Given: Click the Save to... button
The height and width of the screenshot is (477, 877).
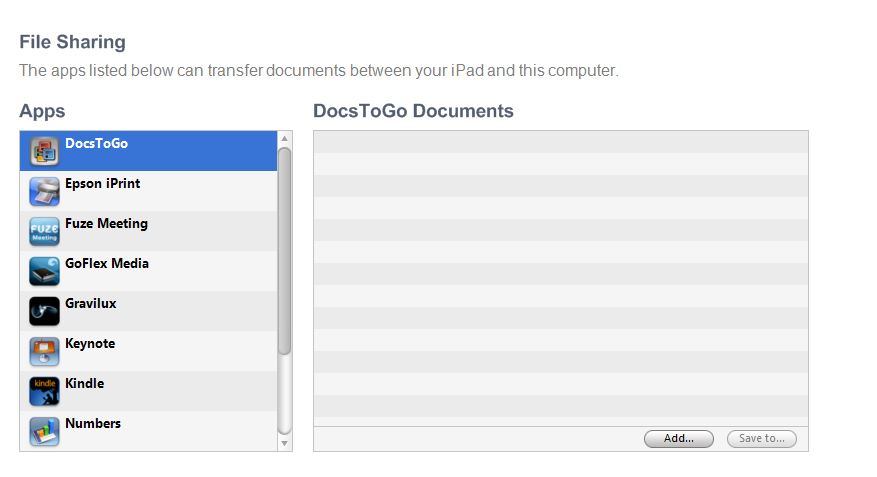Looking at the screenshot, I should pos(761,438).
